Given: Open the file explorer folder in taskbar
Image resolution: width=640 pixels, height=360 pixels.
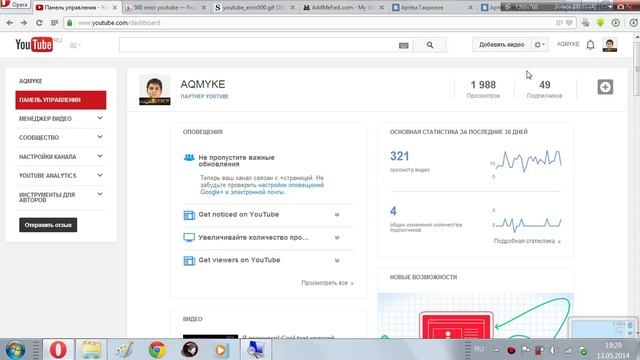Looking at the screenshot, I should [x=91, y=350].
